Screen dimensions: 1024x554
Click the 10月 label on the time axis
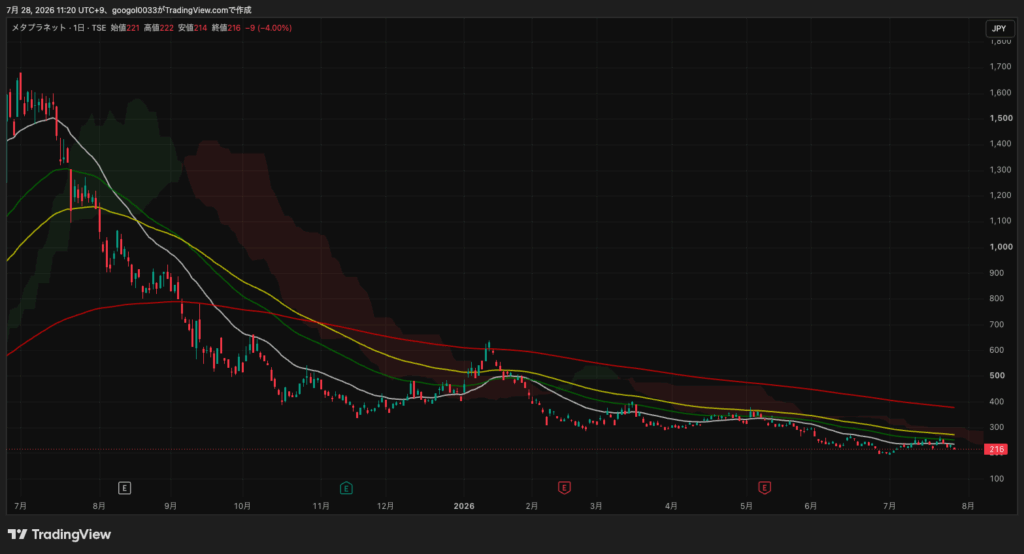tap(242, 506)
